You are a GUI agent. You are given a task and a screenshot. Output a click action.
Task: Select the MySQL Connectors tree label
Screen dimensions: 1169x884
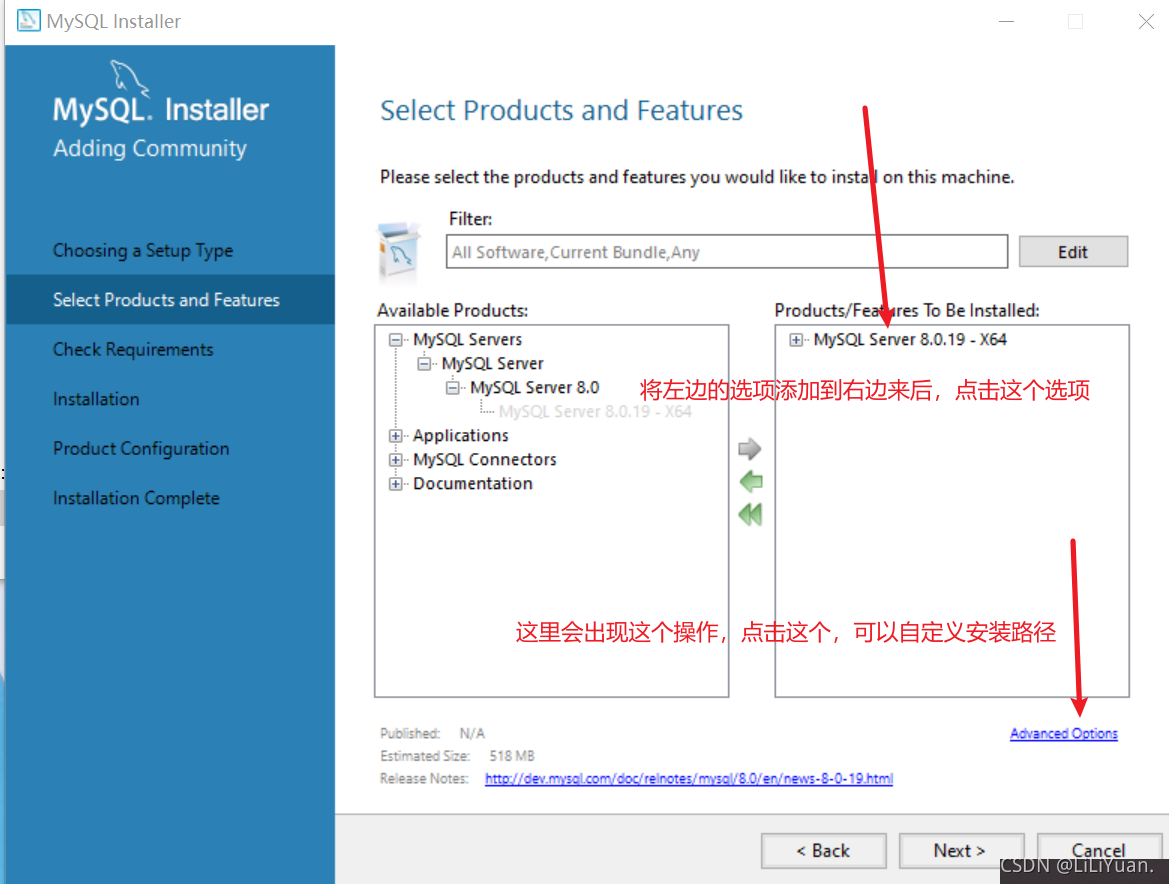tap(485, 460)
